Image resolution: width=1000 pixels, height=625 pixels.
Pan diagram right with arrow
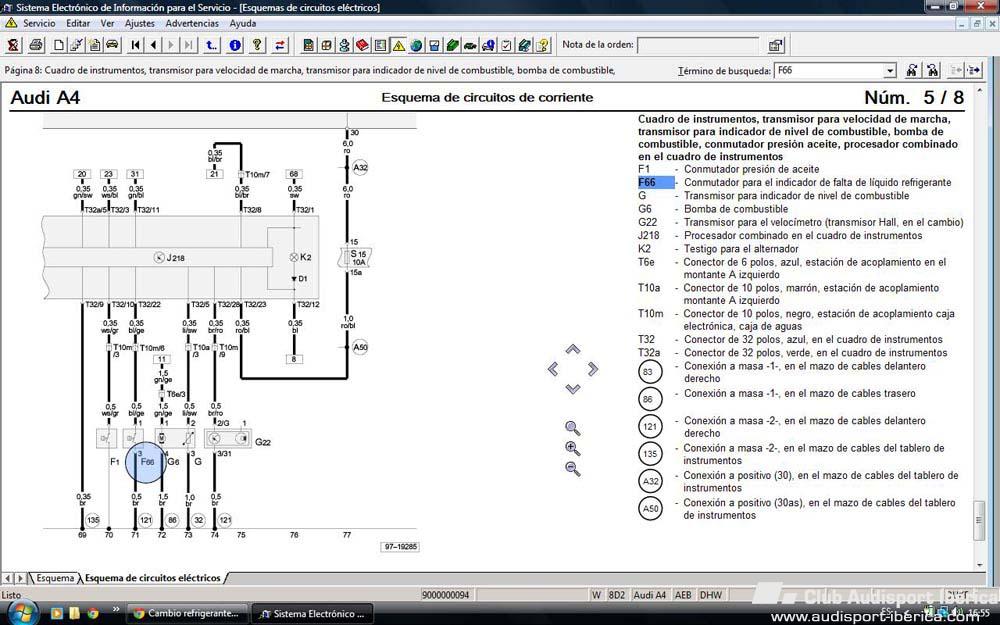click(x=593, y=369)
